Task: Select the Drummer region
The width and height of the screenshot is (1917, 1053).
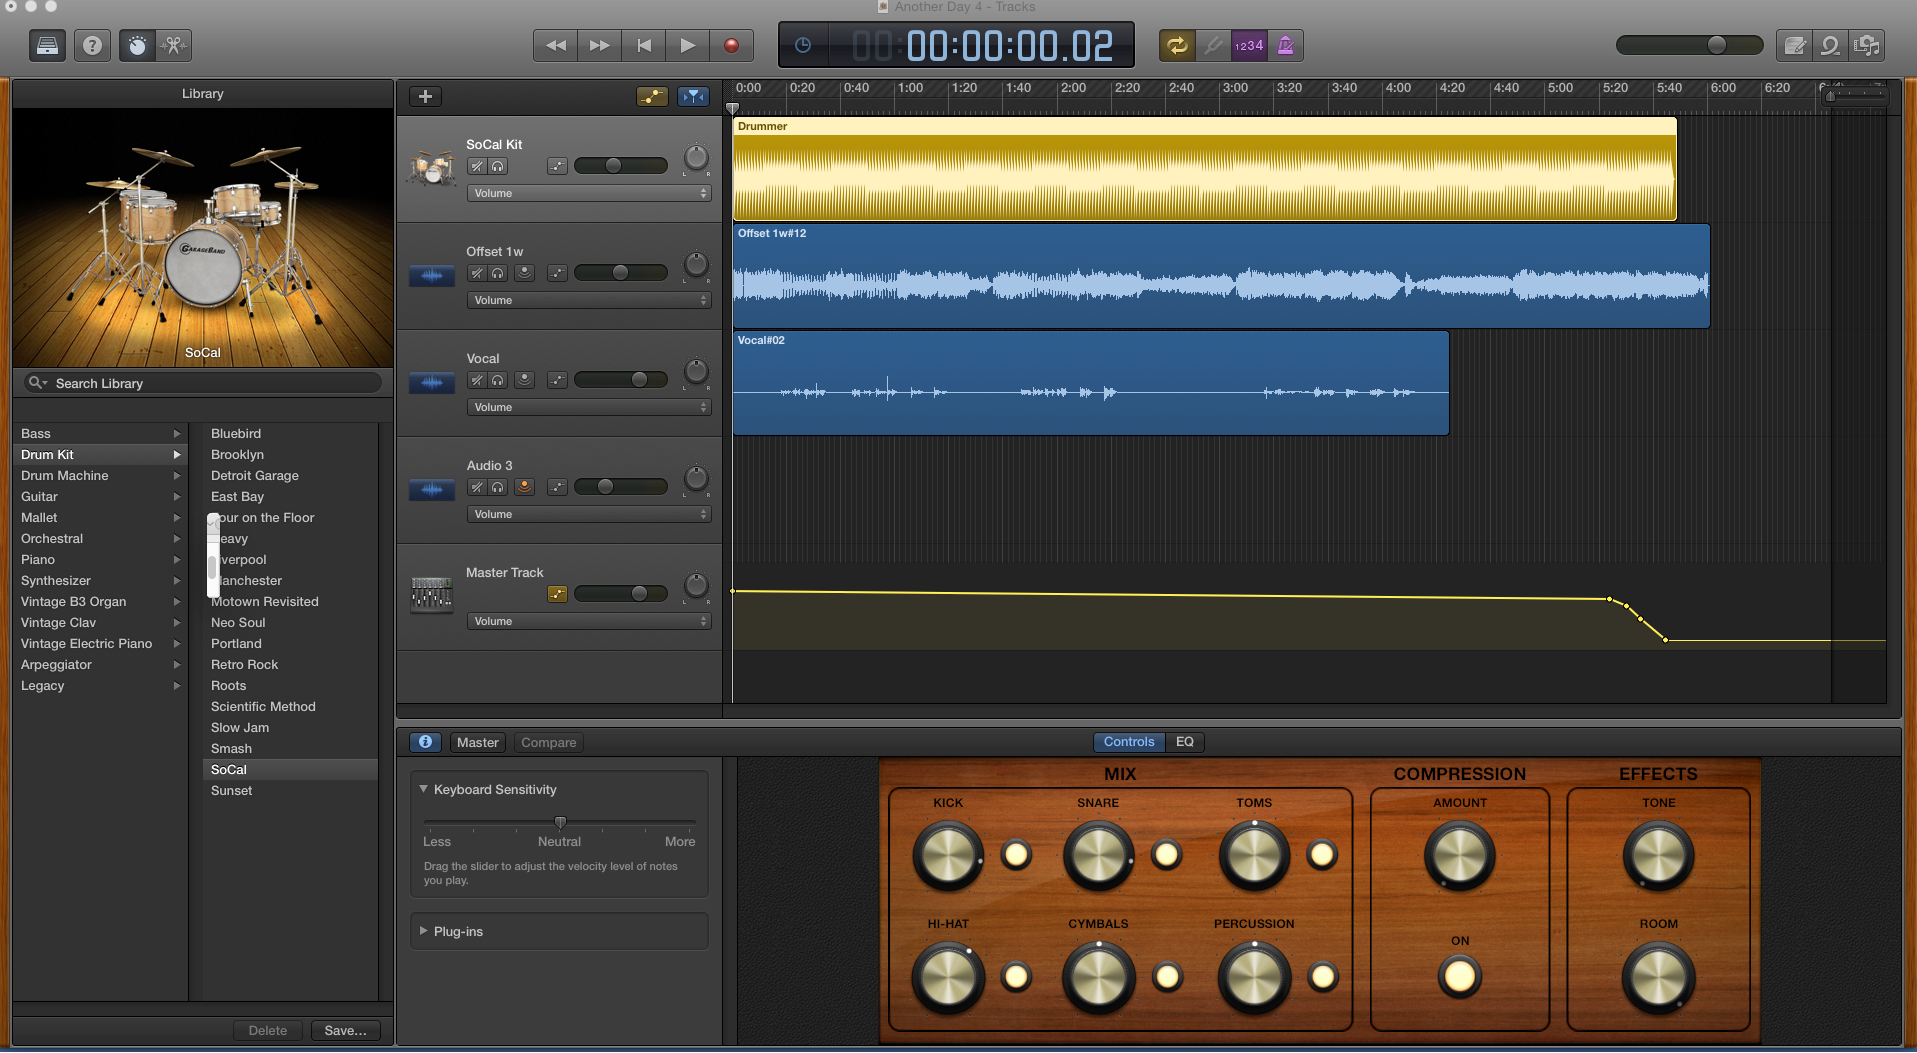Action: pyautogui.click(x=1204, y=168)
